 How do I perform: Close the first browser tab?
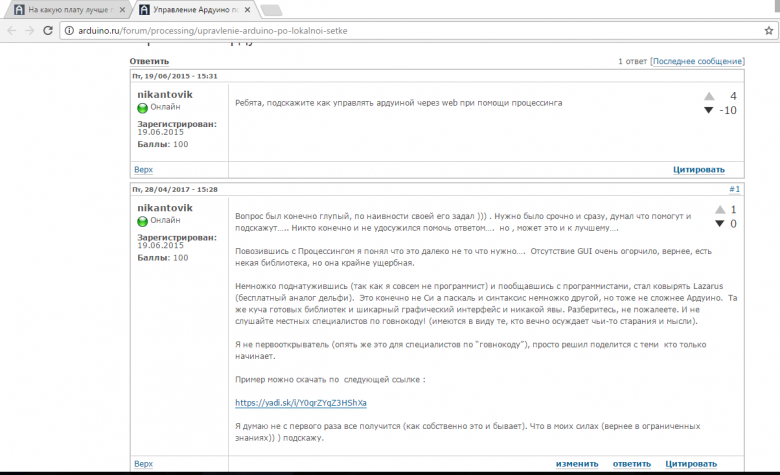tap(122, 10)
